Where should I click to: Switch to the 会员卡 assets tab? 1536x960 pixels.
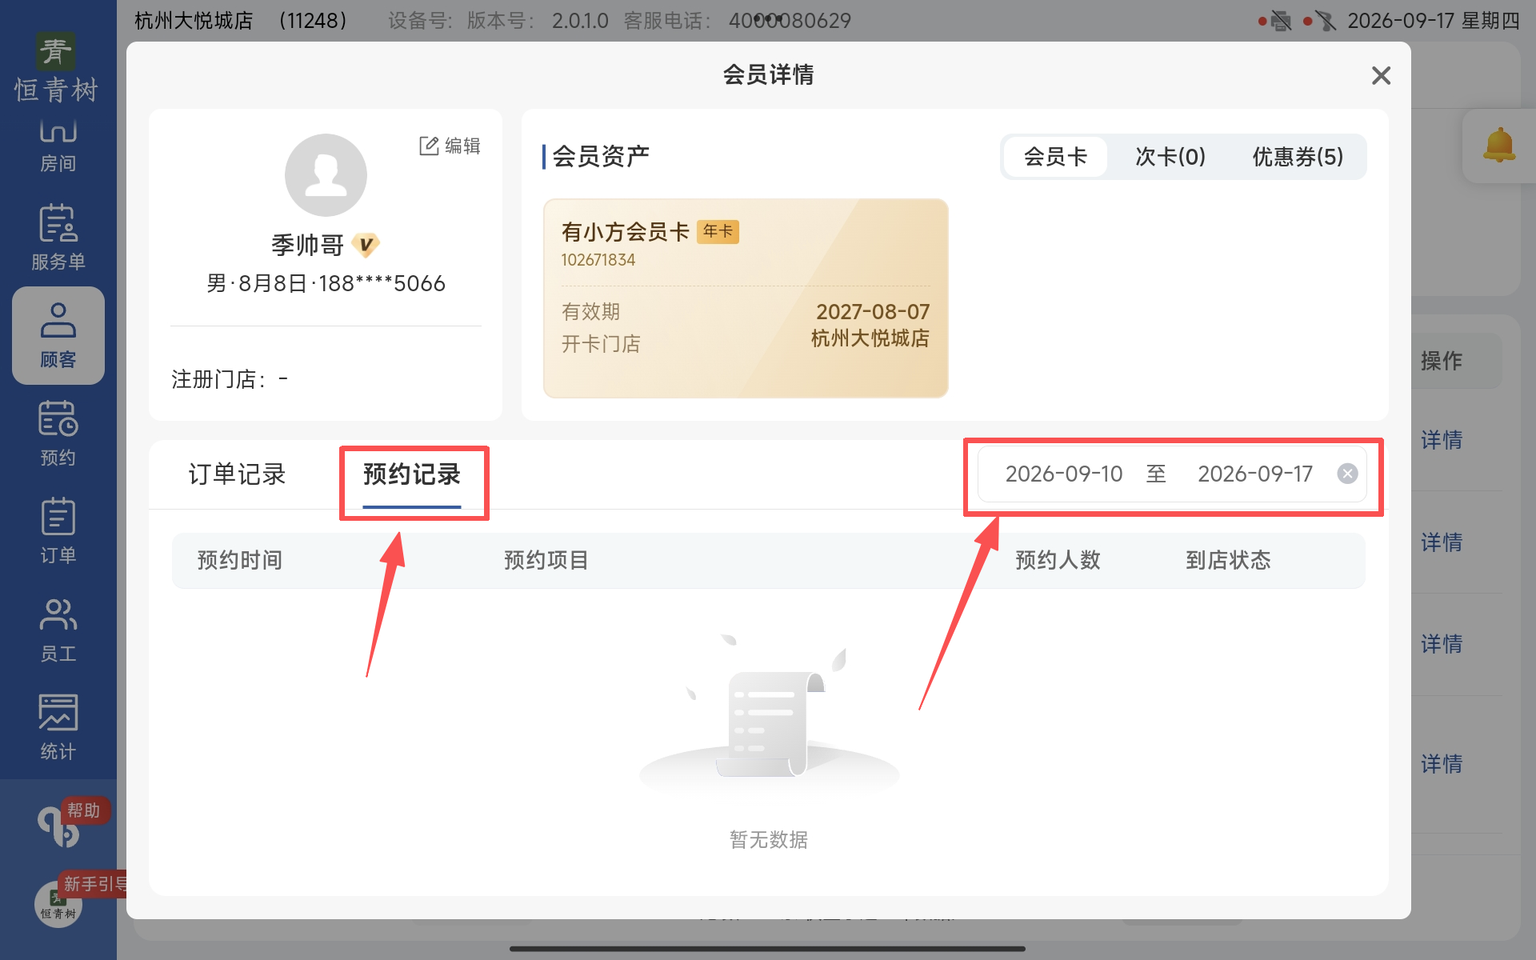tap(1055, 157)
